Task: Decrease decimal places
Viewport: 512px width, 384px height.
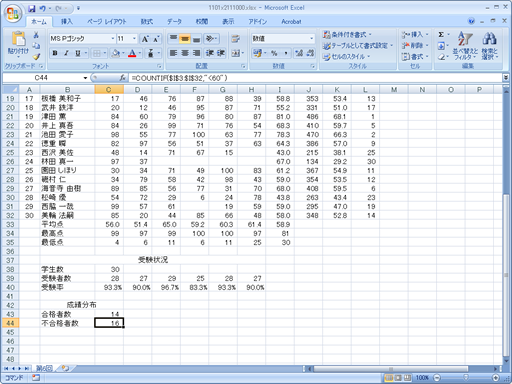Action: pyautogui.click(x=310, y=53)
